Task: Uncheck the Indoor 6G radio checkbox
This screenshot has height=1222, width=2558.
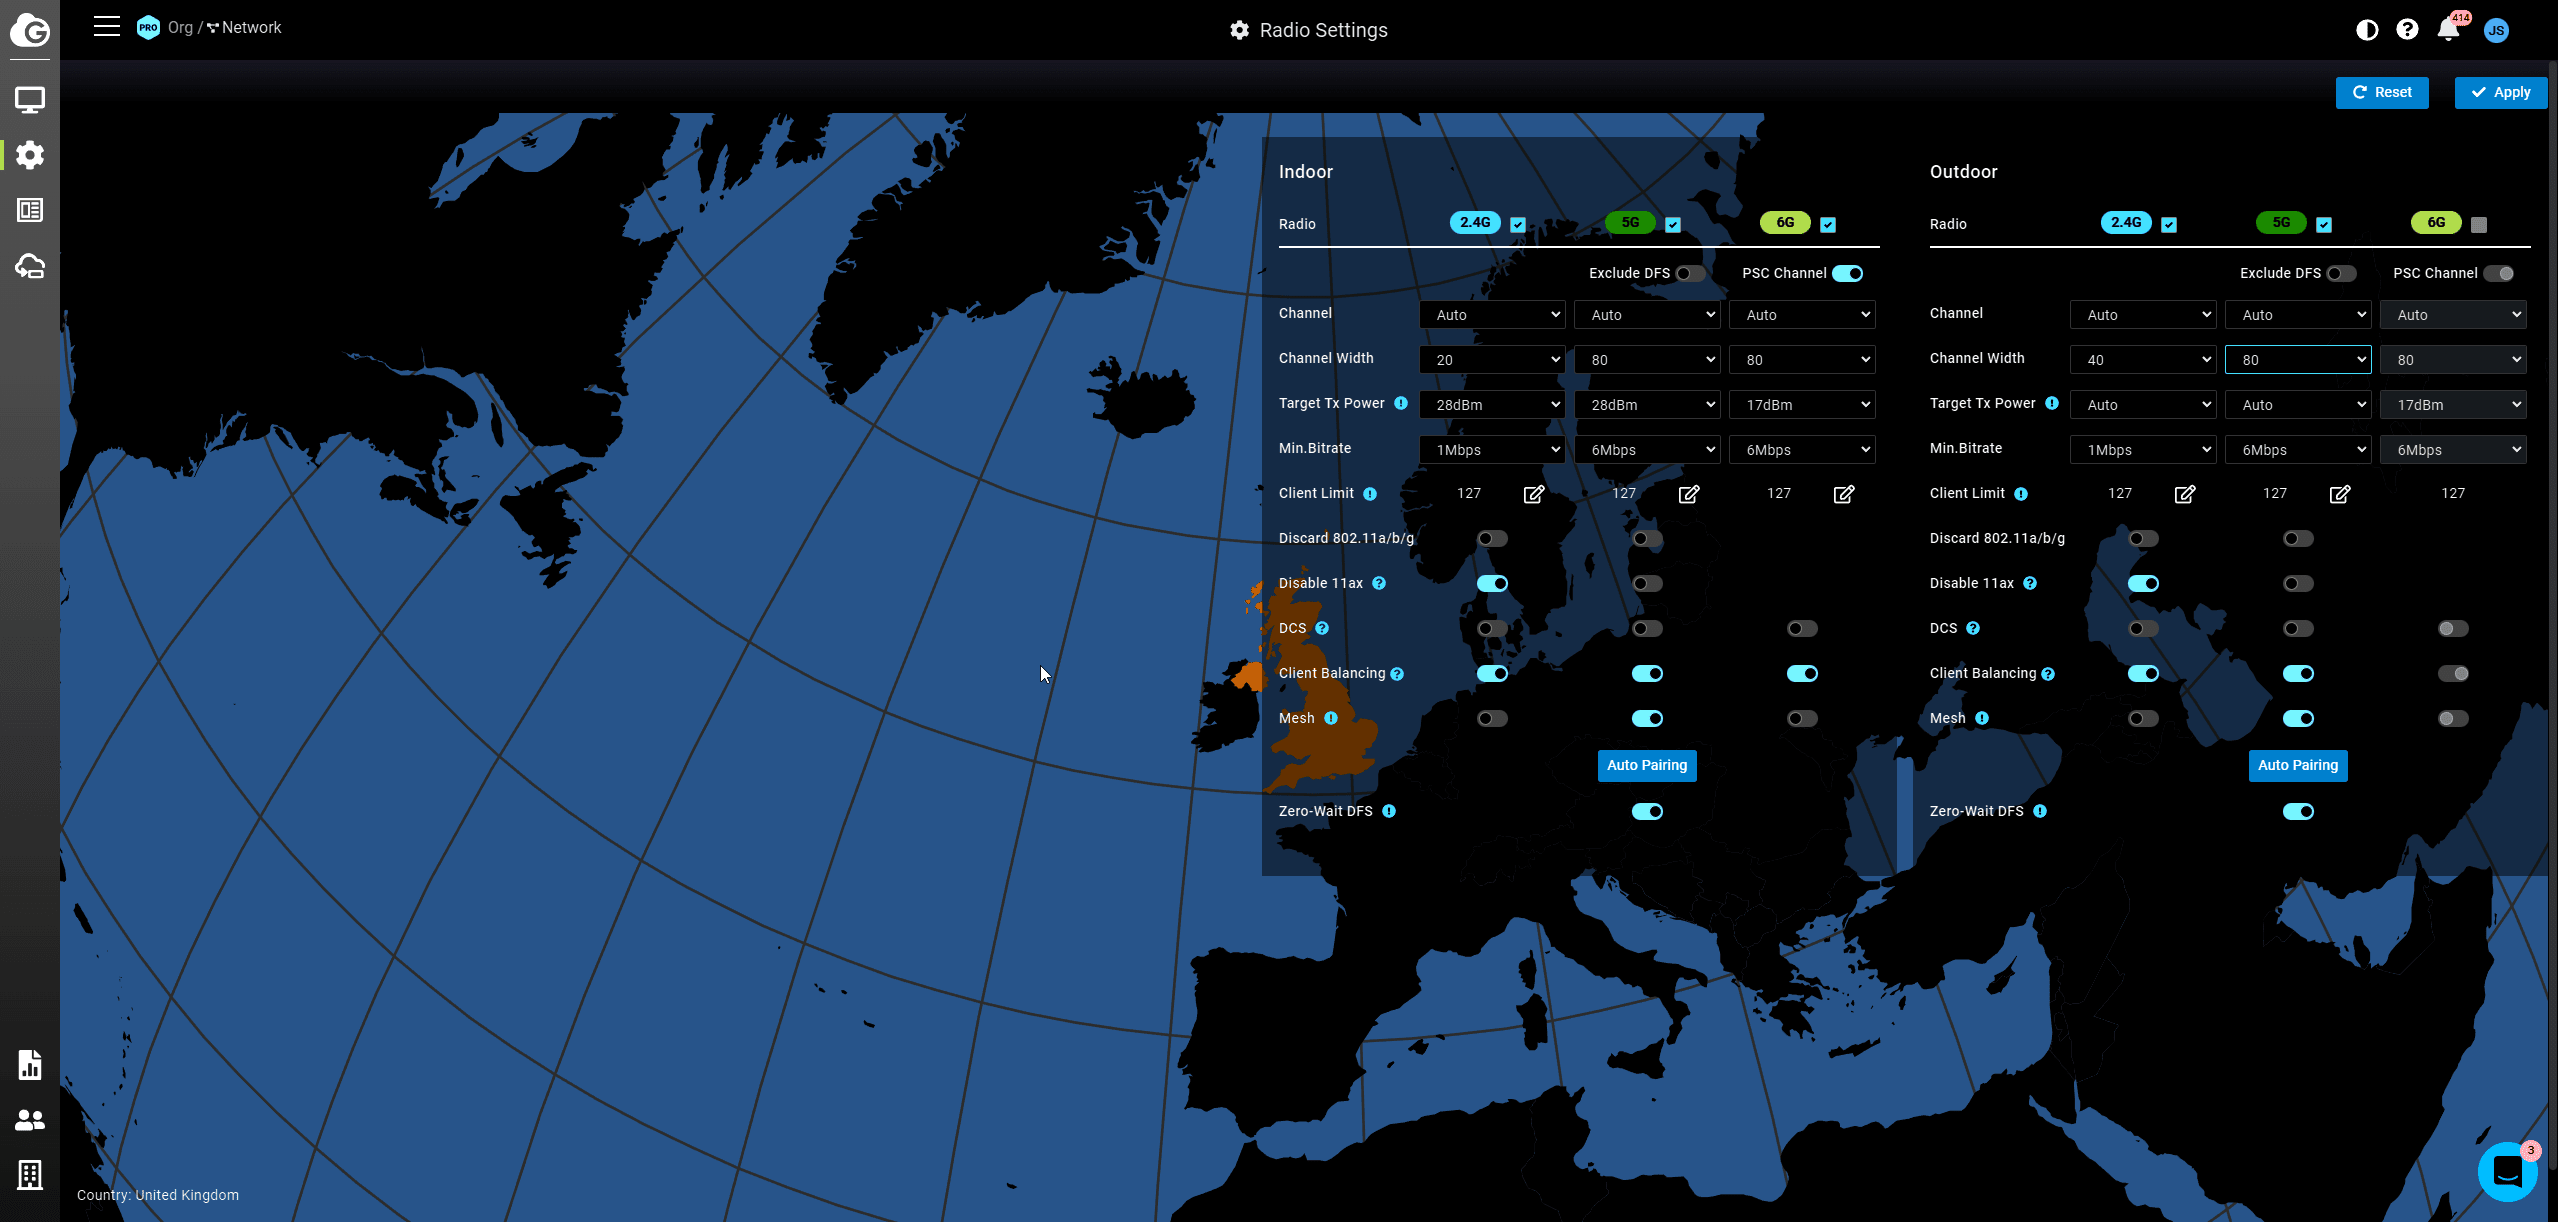Action: [x=1828, y=225]
